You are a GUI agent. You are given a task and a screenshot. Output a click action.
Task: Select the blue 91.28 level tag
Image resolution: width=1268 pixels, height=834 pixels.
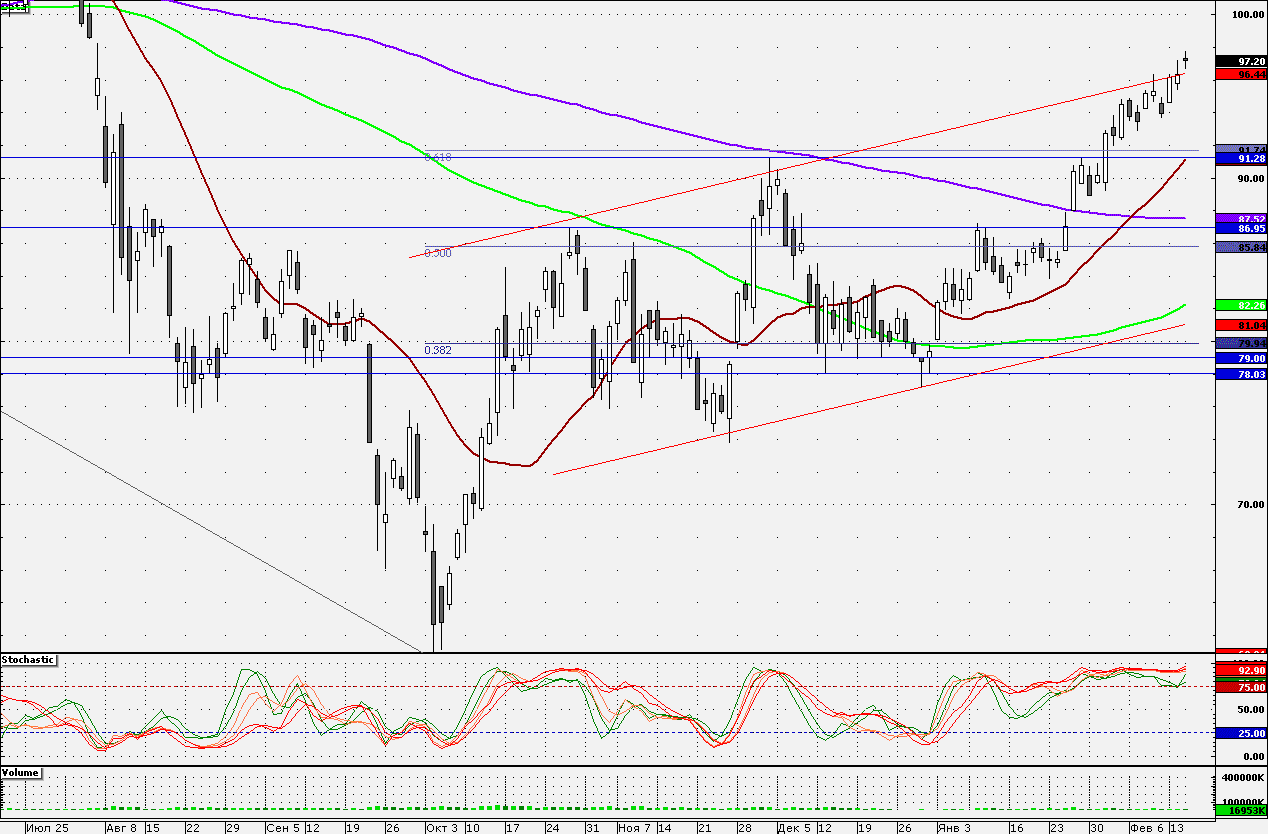tap(1241, 159)
